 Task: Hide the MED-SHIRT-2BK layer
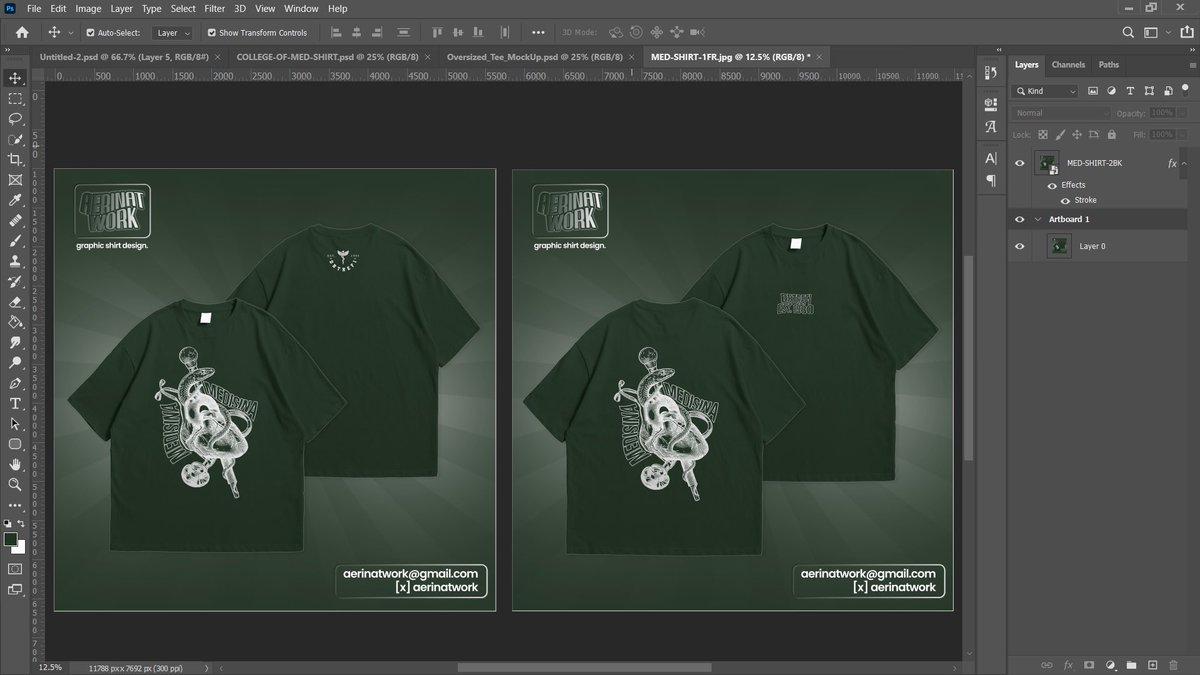(1019, 163)
